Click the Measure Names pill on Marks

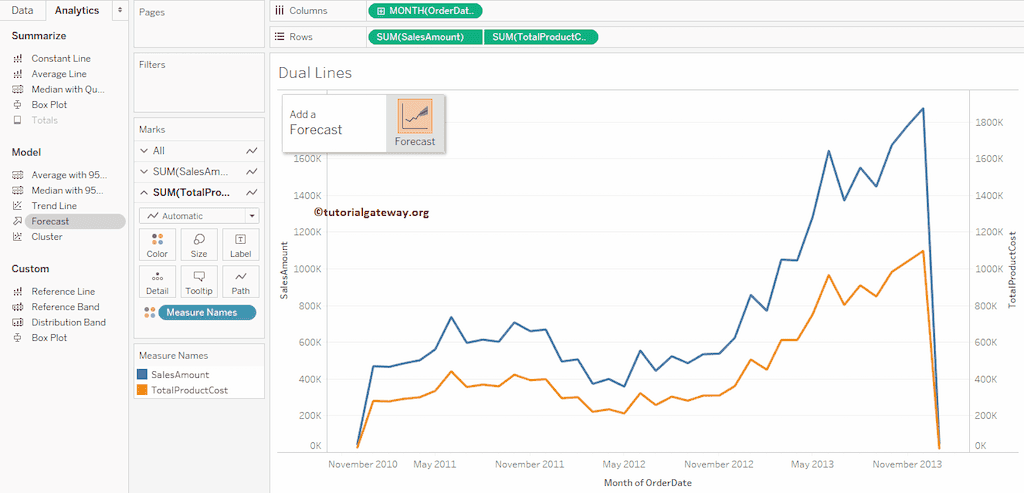pyautogui.click(x=207, y=312)
